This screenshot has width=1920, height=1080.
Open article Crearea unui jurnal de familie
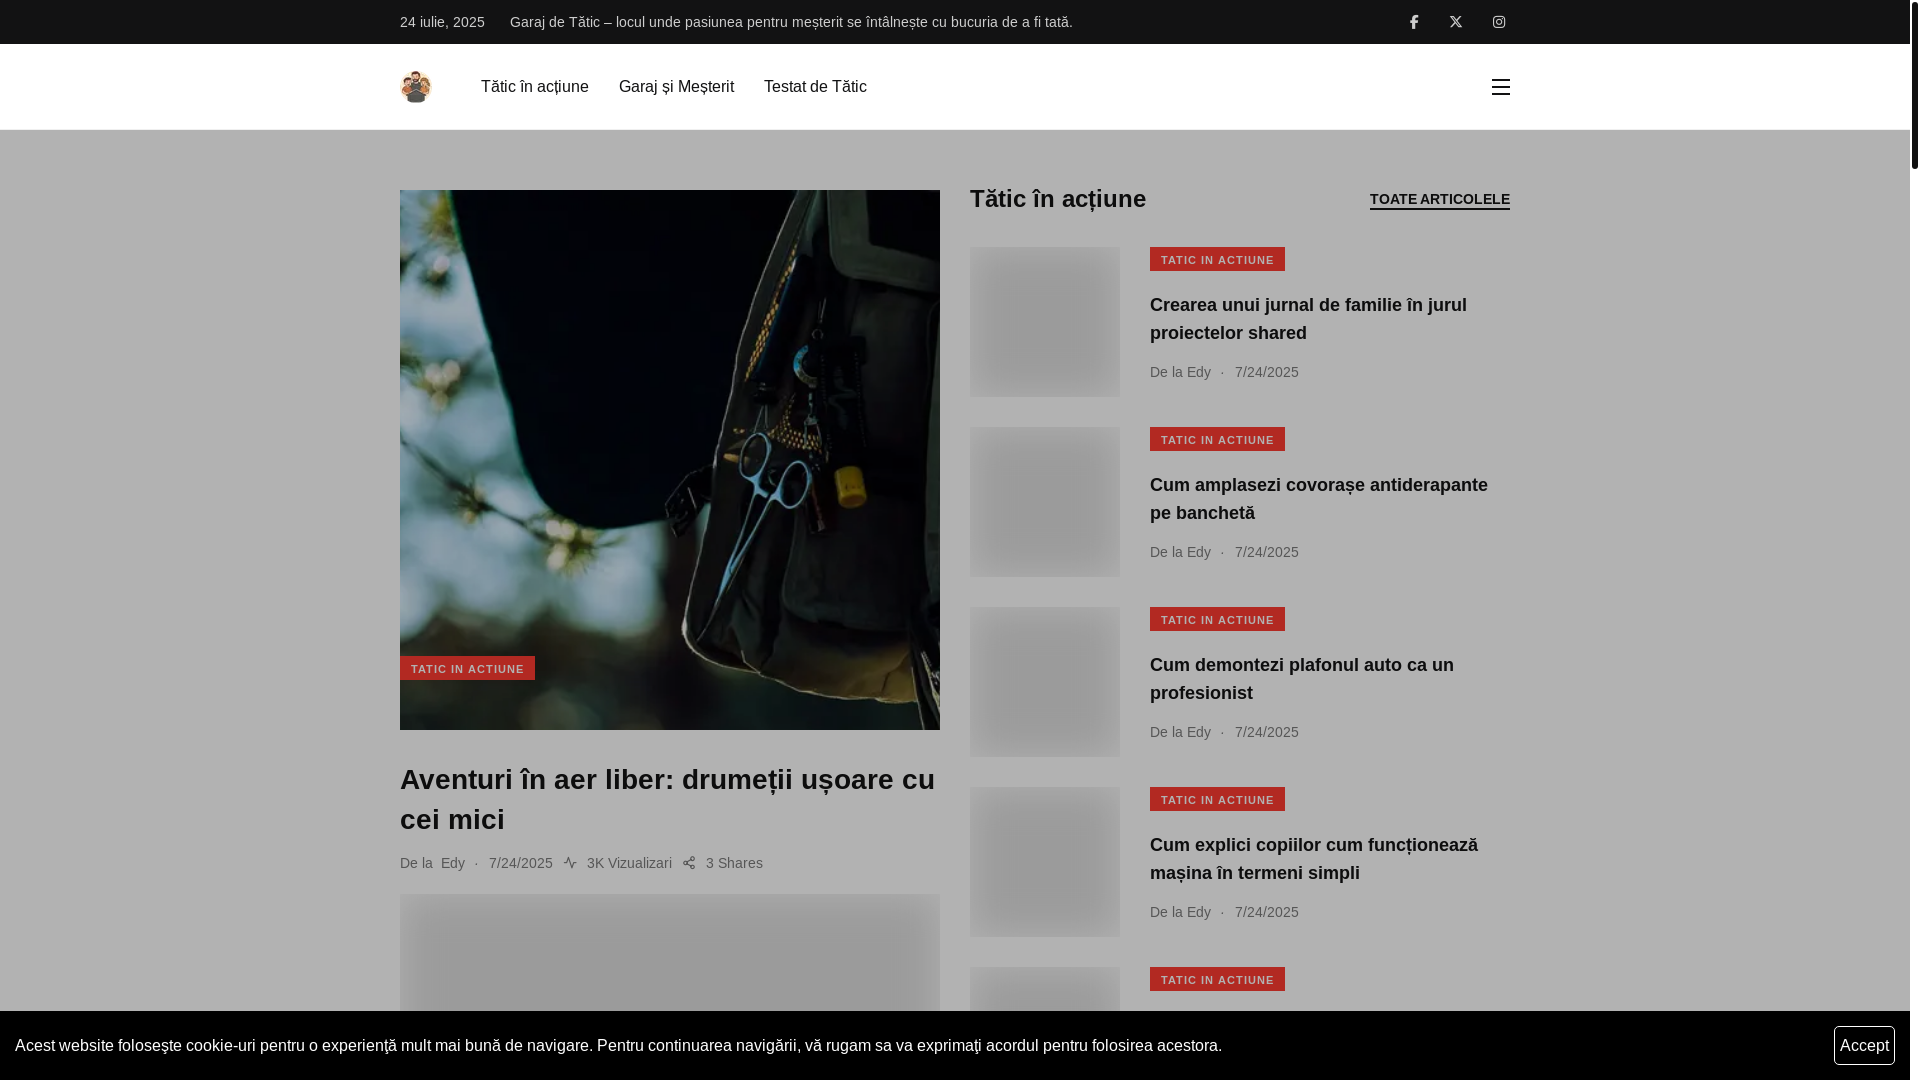click(x=1308, y=319)
